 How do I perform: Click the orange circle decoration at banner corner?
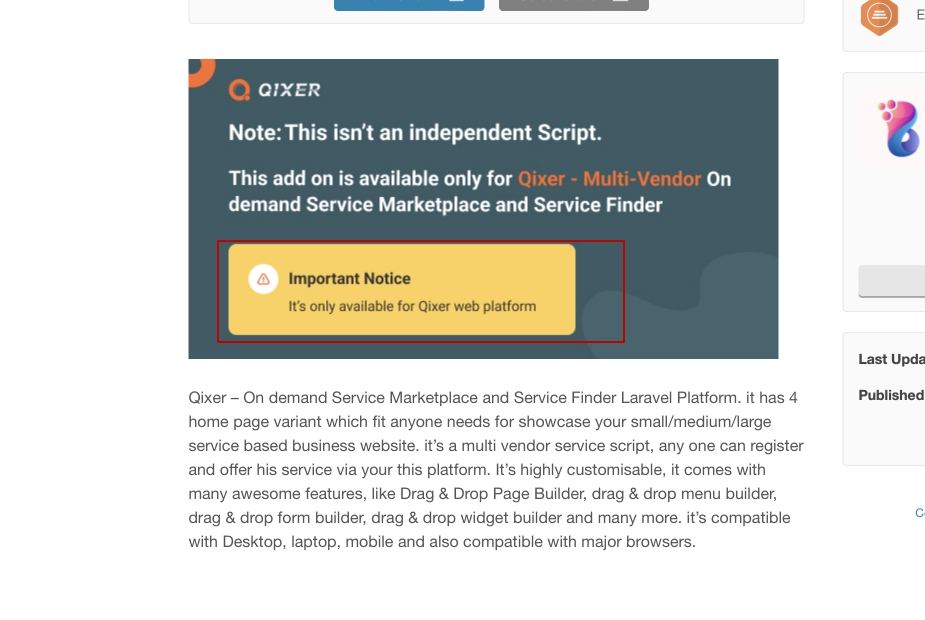[199, 70]
